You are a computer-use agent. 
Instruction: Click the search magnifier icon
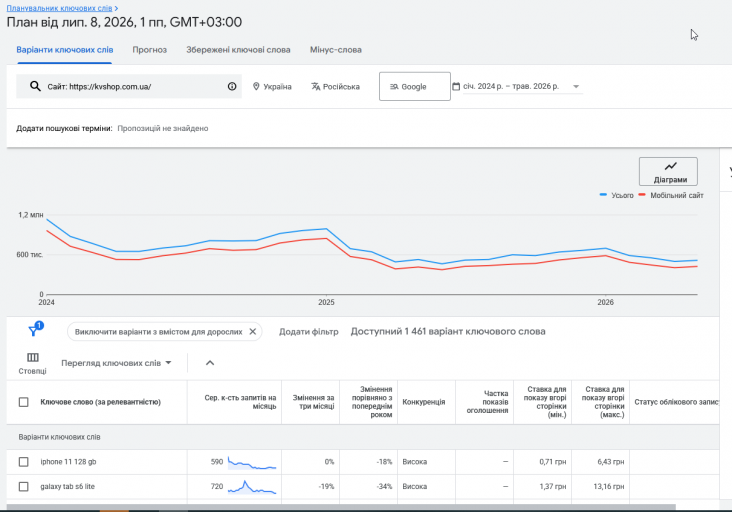click(x=35, y=86)
